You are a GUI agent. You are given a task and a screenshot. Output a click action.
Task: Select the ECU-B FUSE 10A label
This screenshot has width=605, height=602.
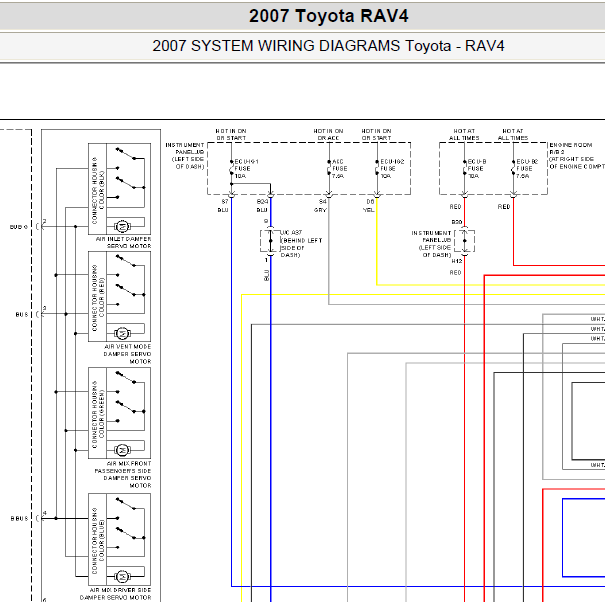[477, 169]
